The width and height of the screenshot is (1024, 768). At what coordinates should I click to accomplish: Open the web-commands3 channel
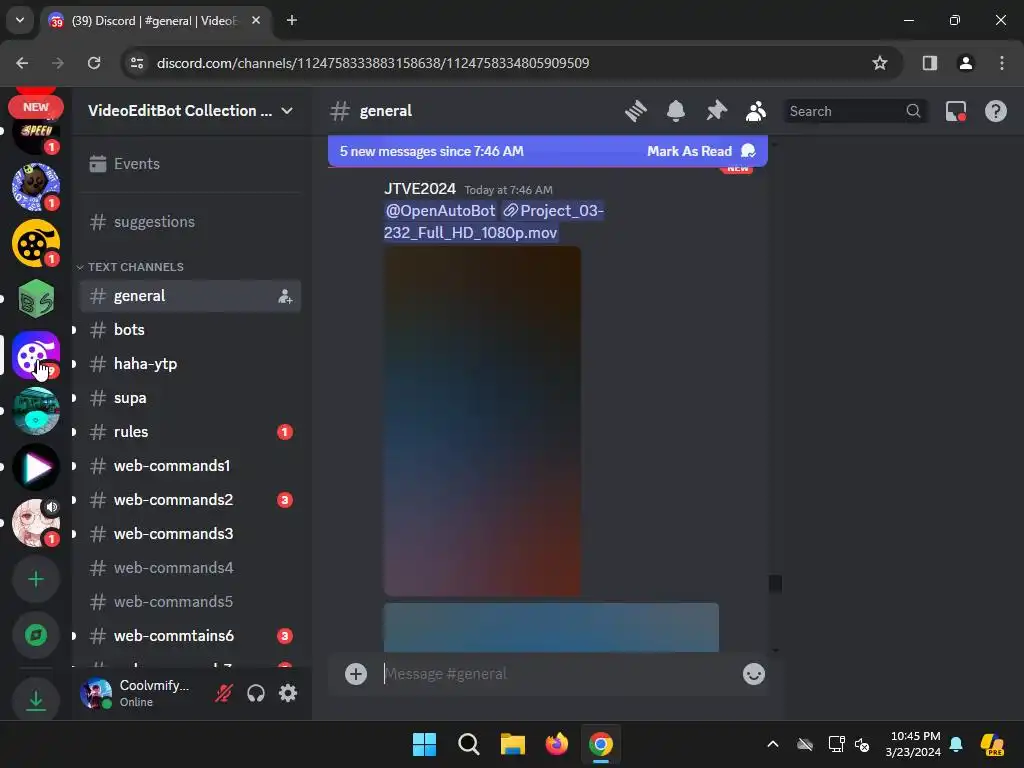coord(190,534)
